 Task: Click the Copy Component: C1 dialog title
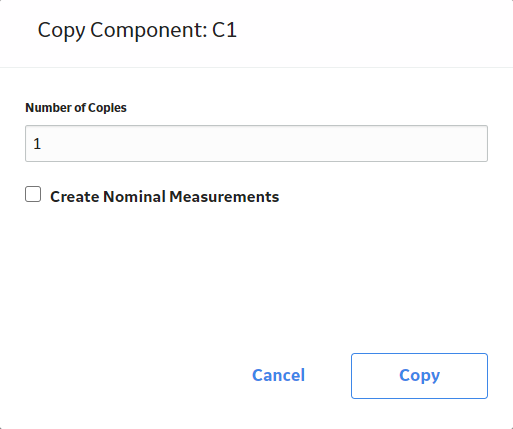click(137, 30)
